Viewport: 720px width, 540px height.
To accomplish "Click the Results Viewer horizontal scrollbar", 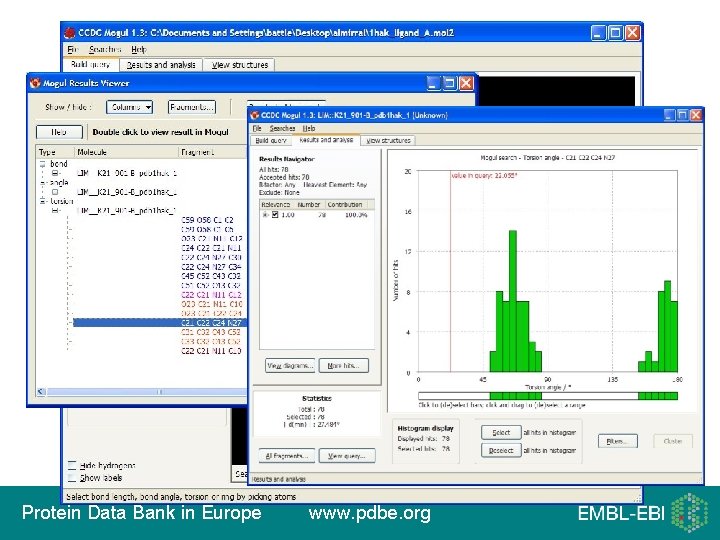I will [x=146, y=392].
